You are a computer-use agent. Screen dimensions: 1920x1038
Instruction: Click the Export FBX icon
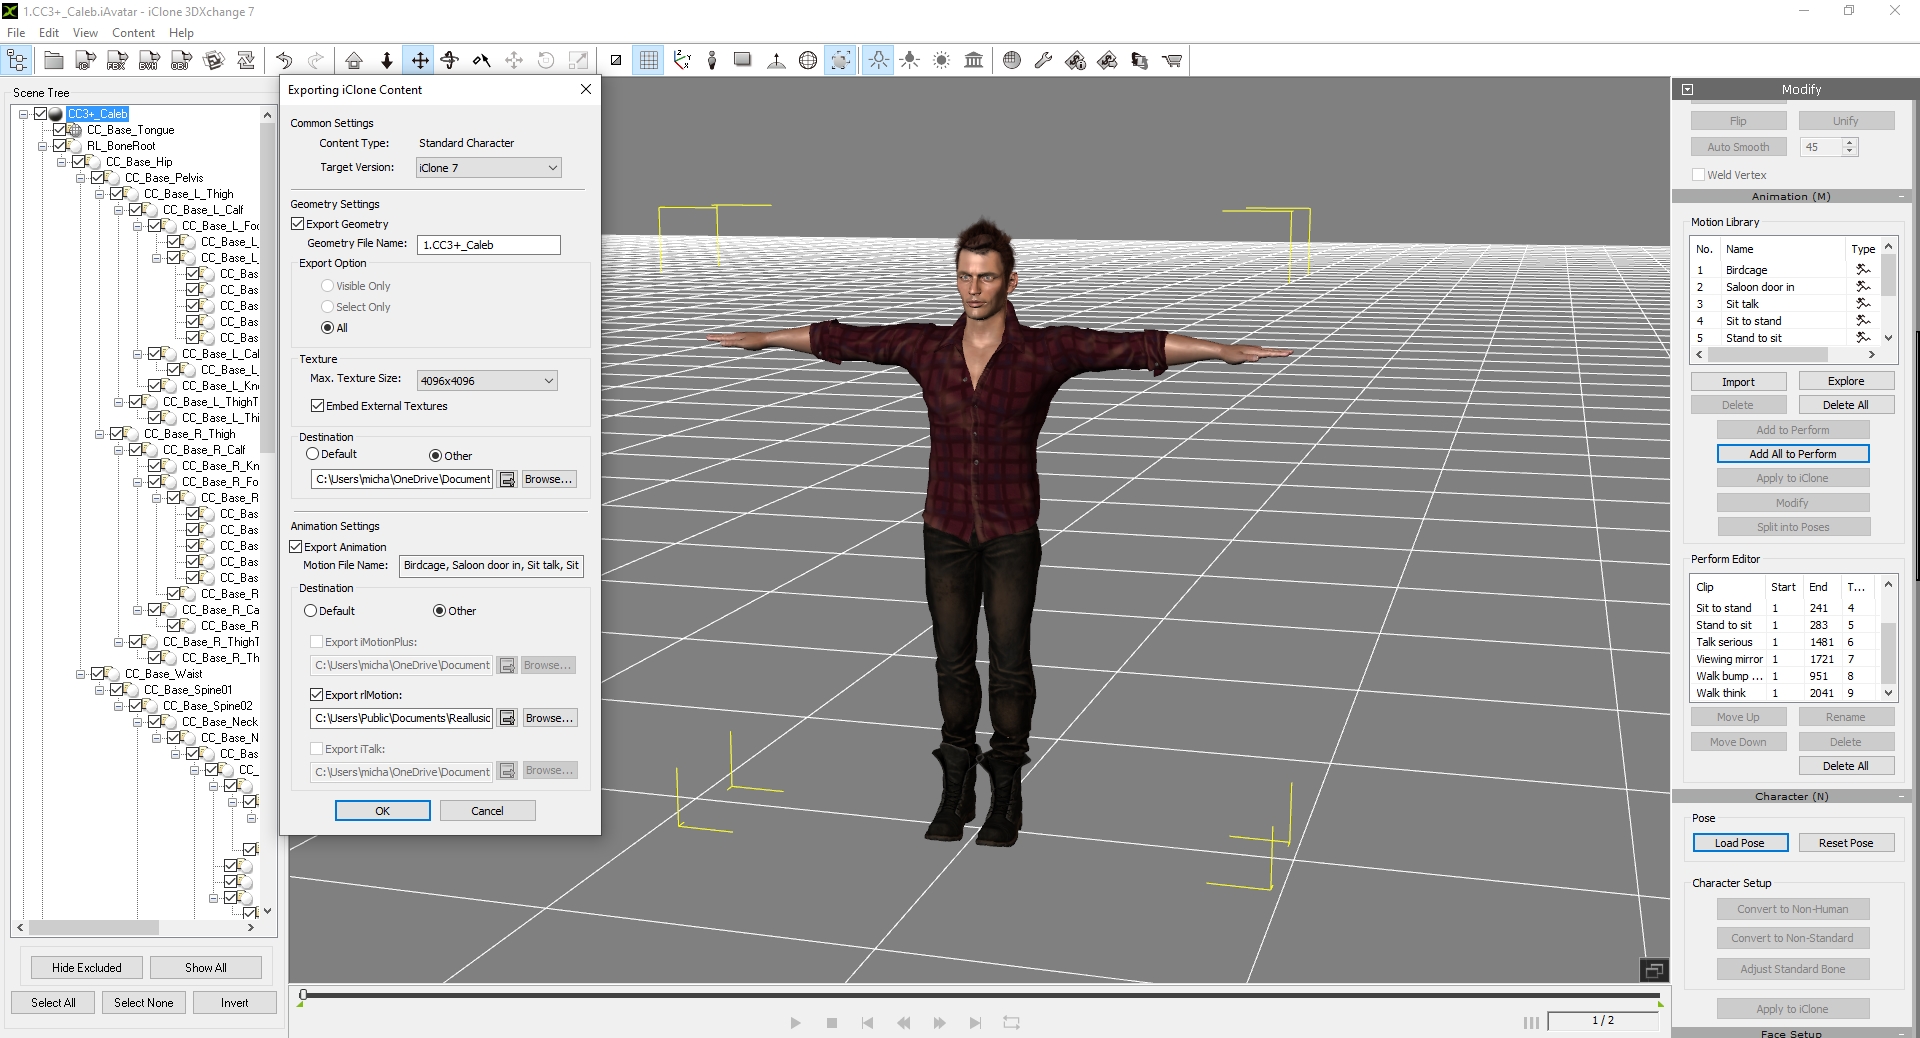coord(118,61)
